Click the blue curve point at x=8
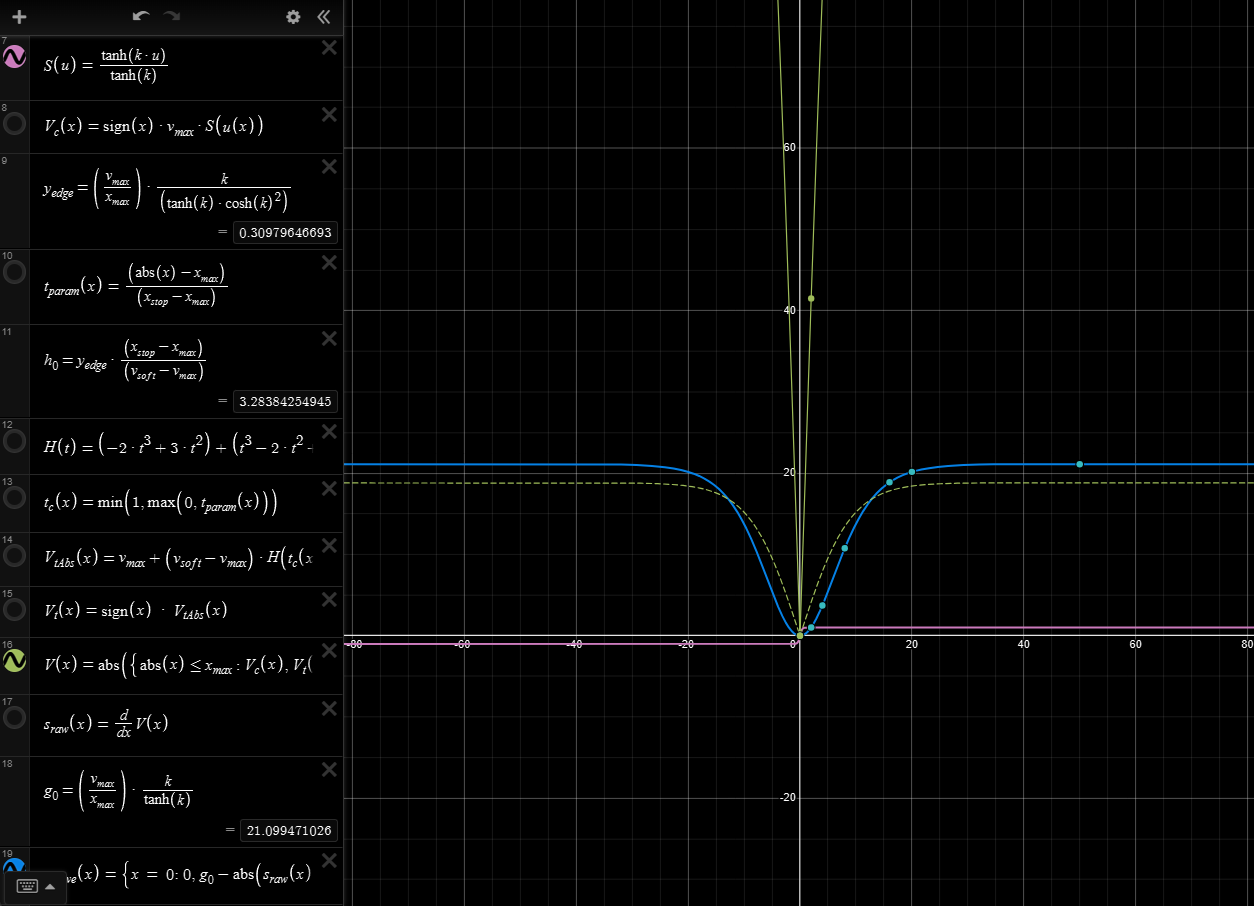The width and height of the screenshot is (1254, 906). 845,548
